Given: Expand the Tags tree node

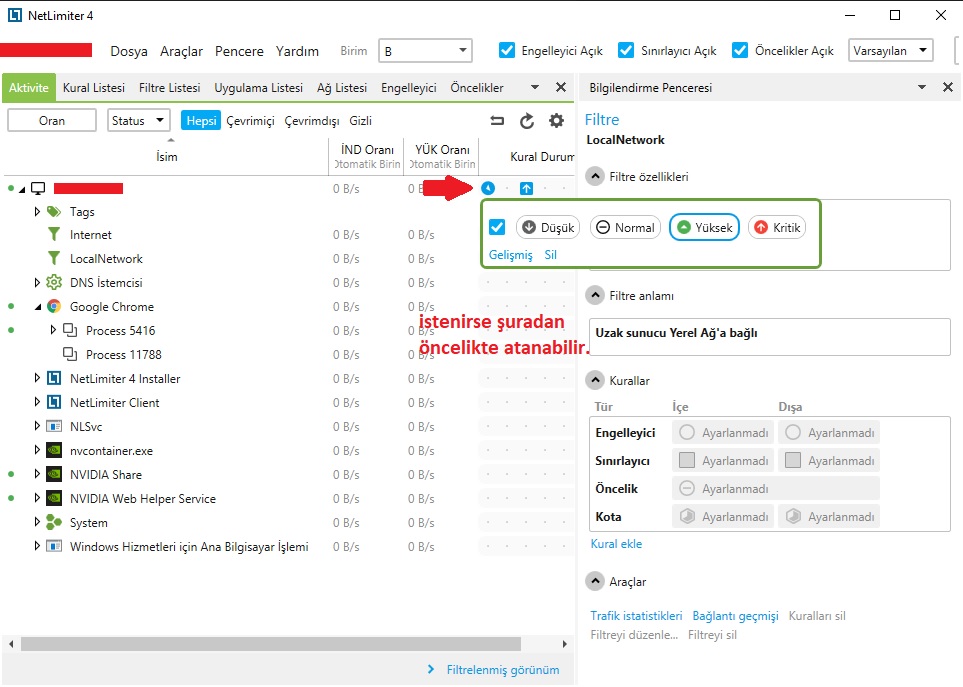Looking at the screenshot, I should pyautogui.click(x=37, y=212).
